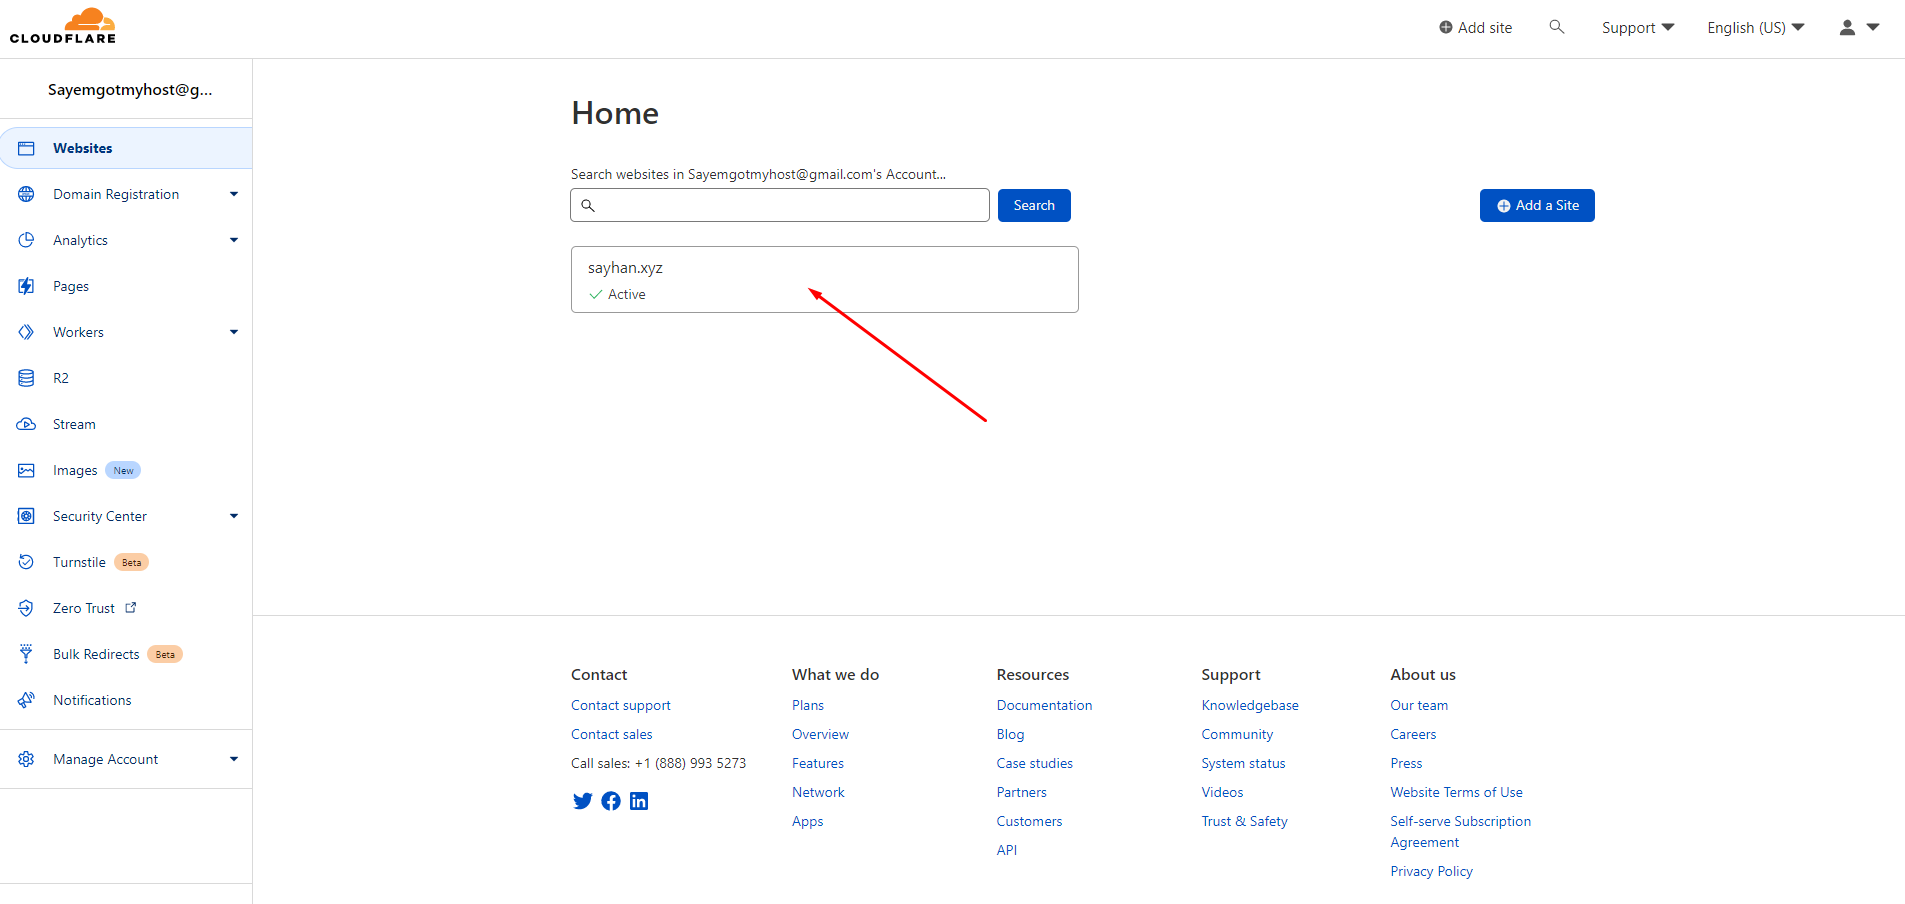The image size is (1905, 904).
Task: Click the magnifier icon in top bar
Action: tap(1556, 27)
